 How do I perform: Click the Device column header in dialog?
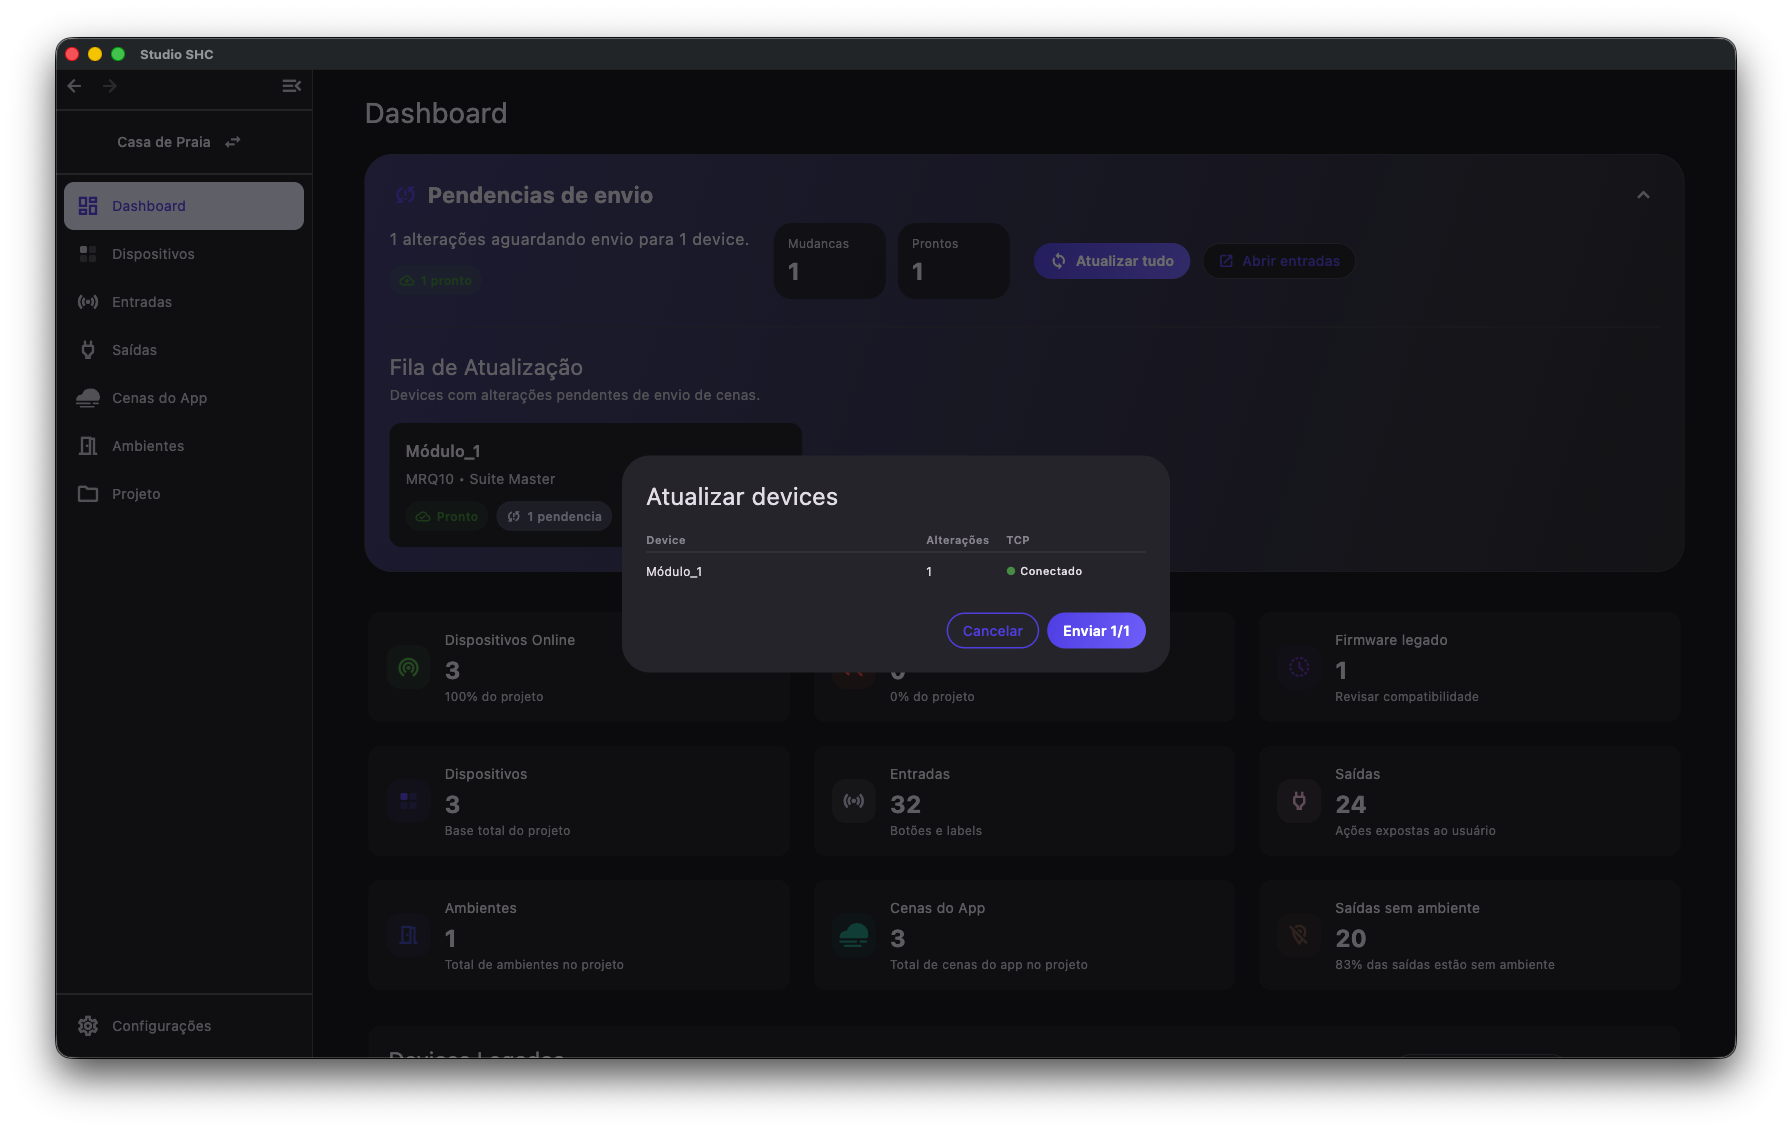coord(666,540)
